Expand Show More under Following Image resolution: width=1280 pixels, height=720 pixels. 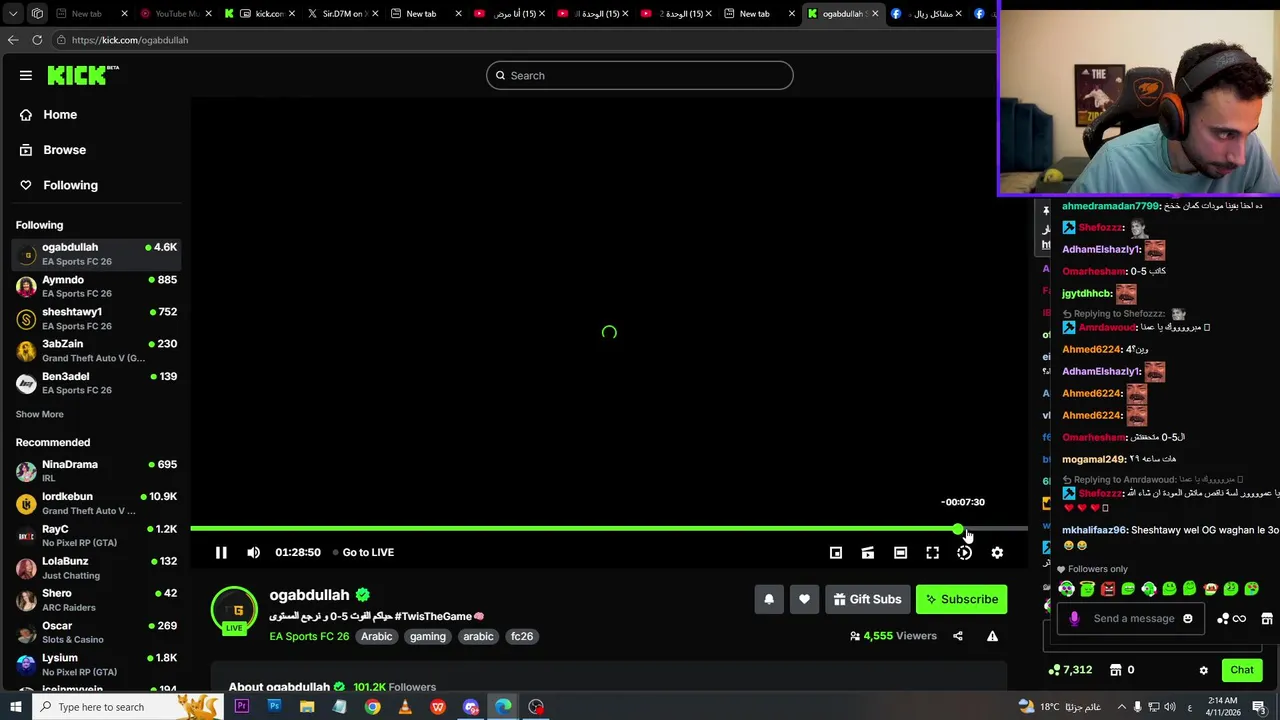[x=39, y=414]
